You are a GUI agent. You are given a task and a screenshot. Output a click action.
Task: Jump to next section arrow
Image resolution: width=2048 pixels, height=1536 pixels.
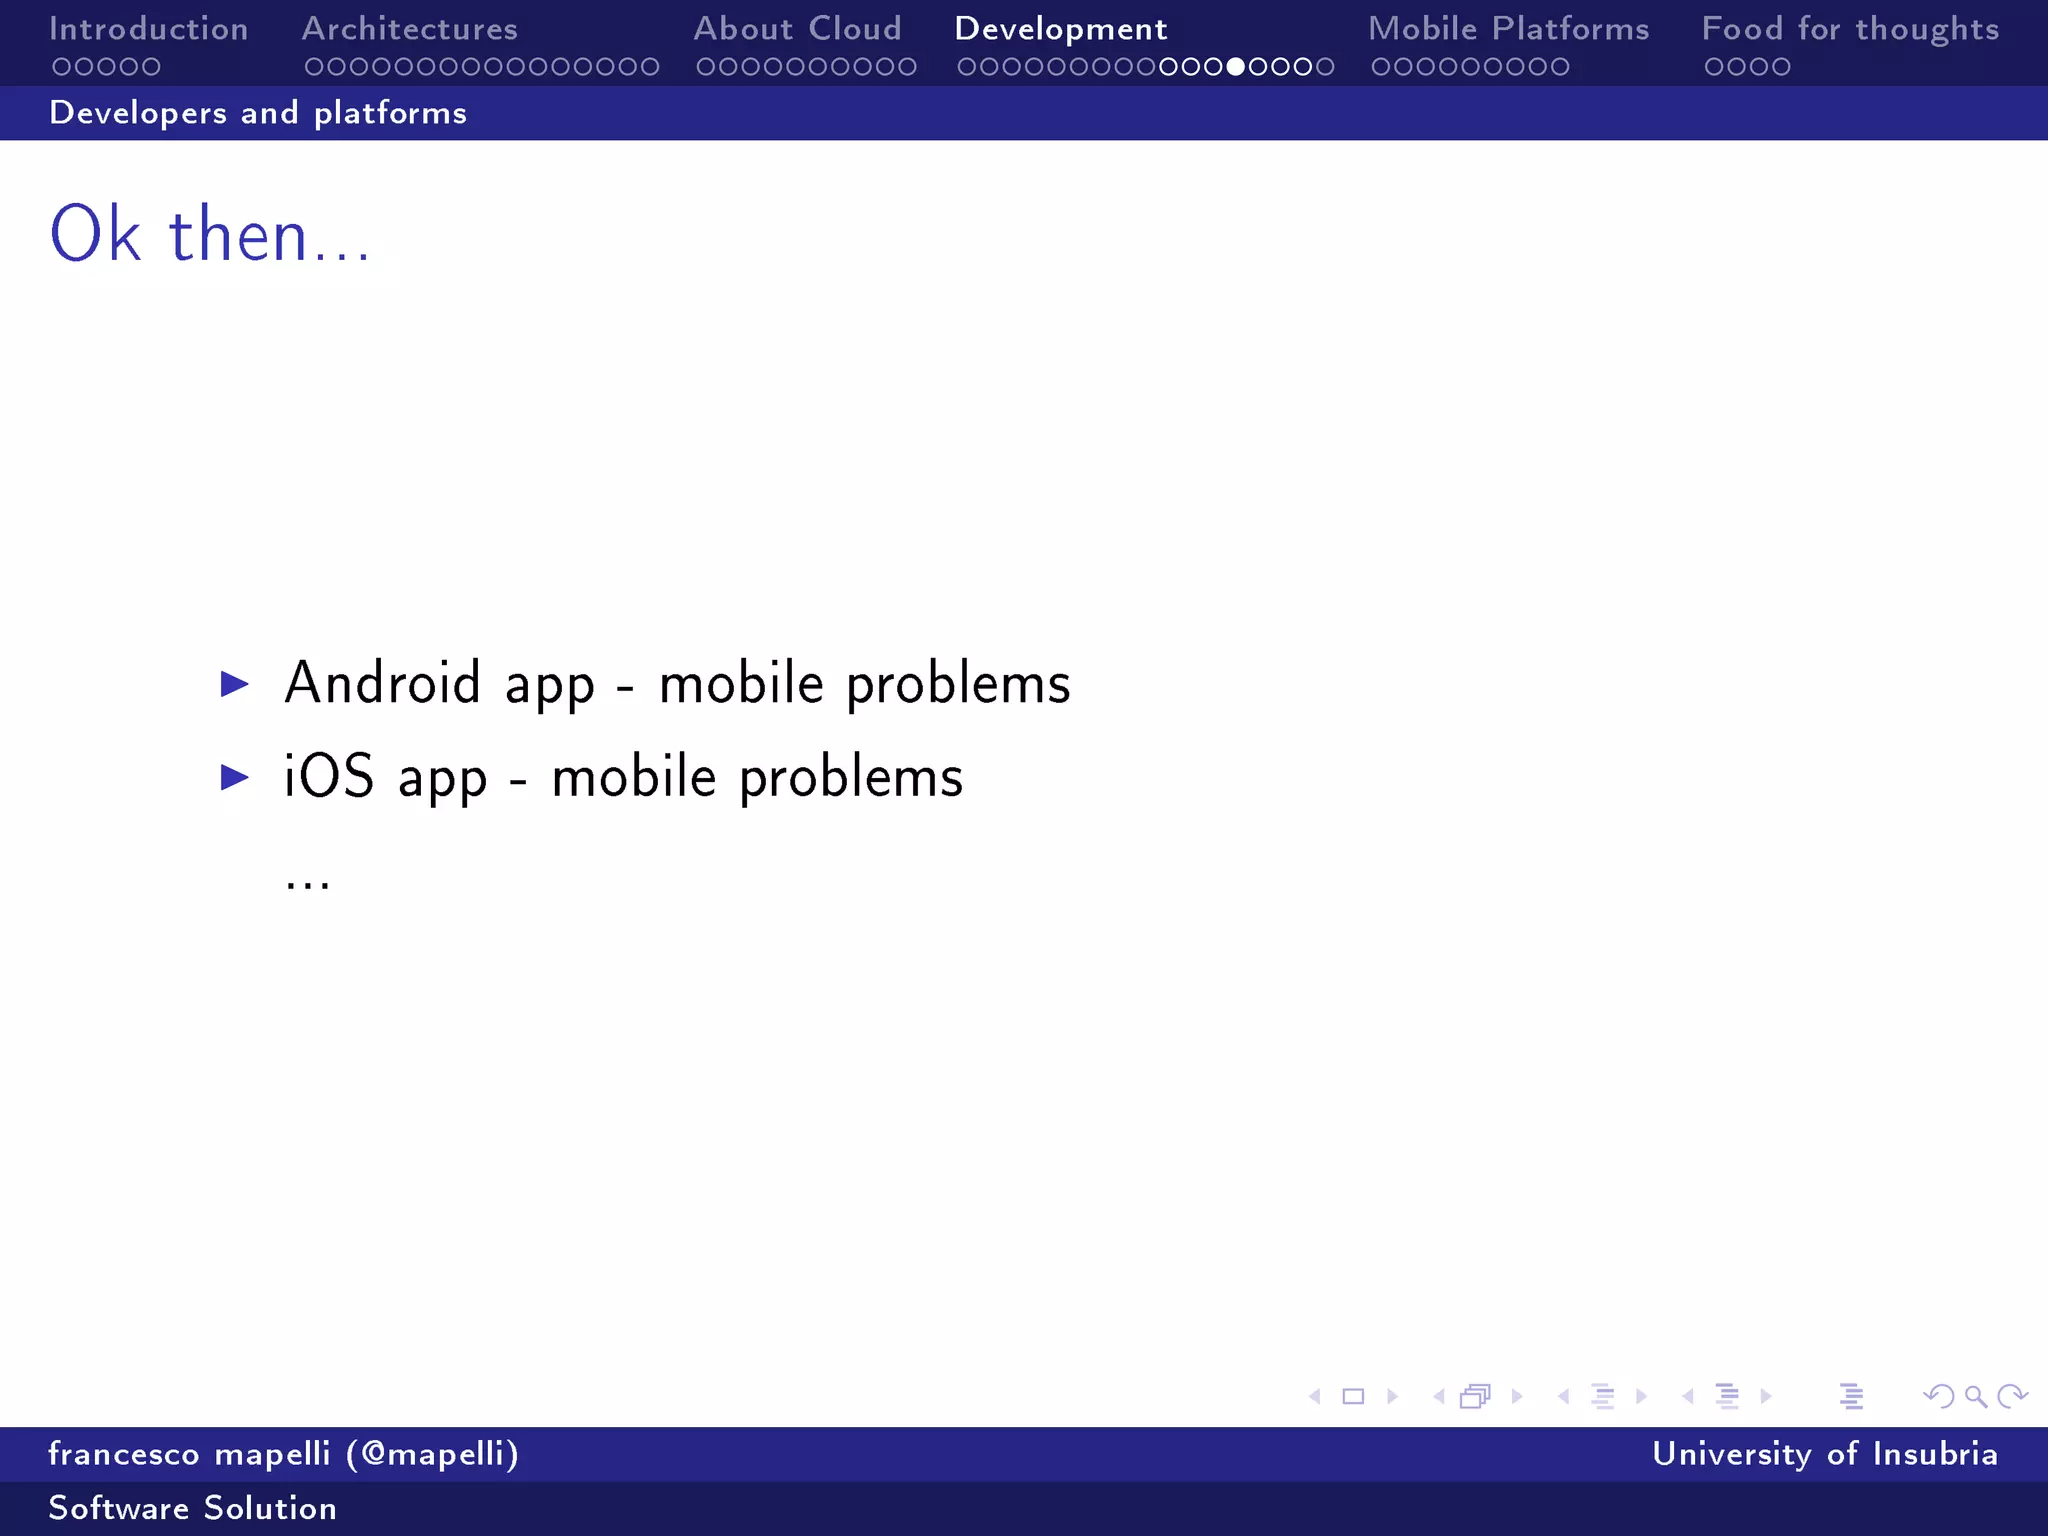pos(1766,1396)
